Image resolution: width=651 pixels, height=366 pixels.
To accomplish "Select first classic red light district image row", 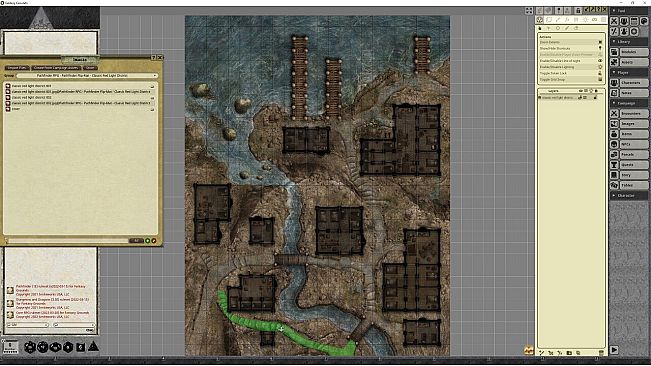I will (81, 86).
